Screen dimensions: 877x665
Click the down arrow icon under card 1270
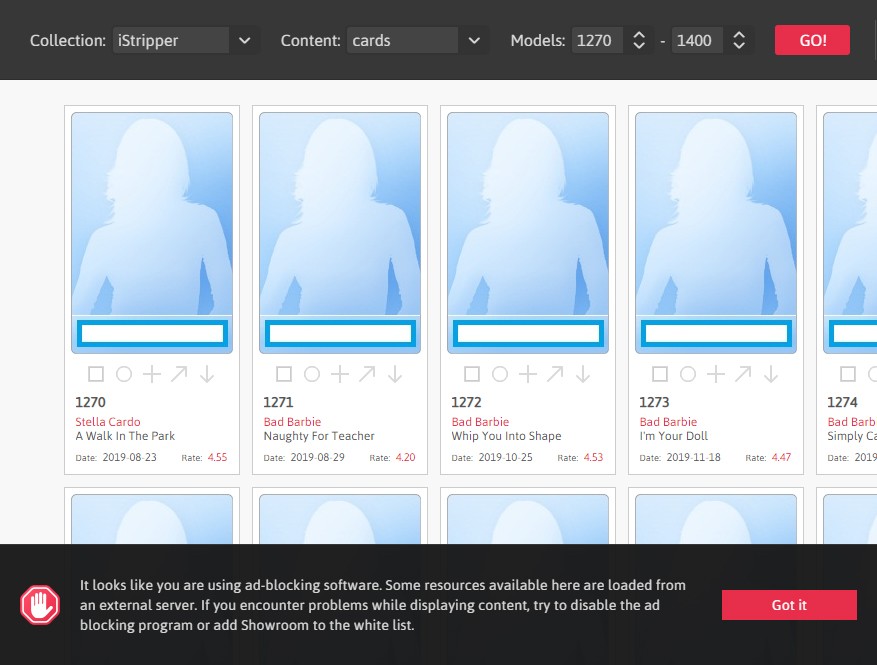coord(207,374)
